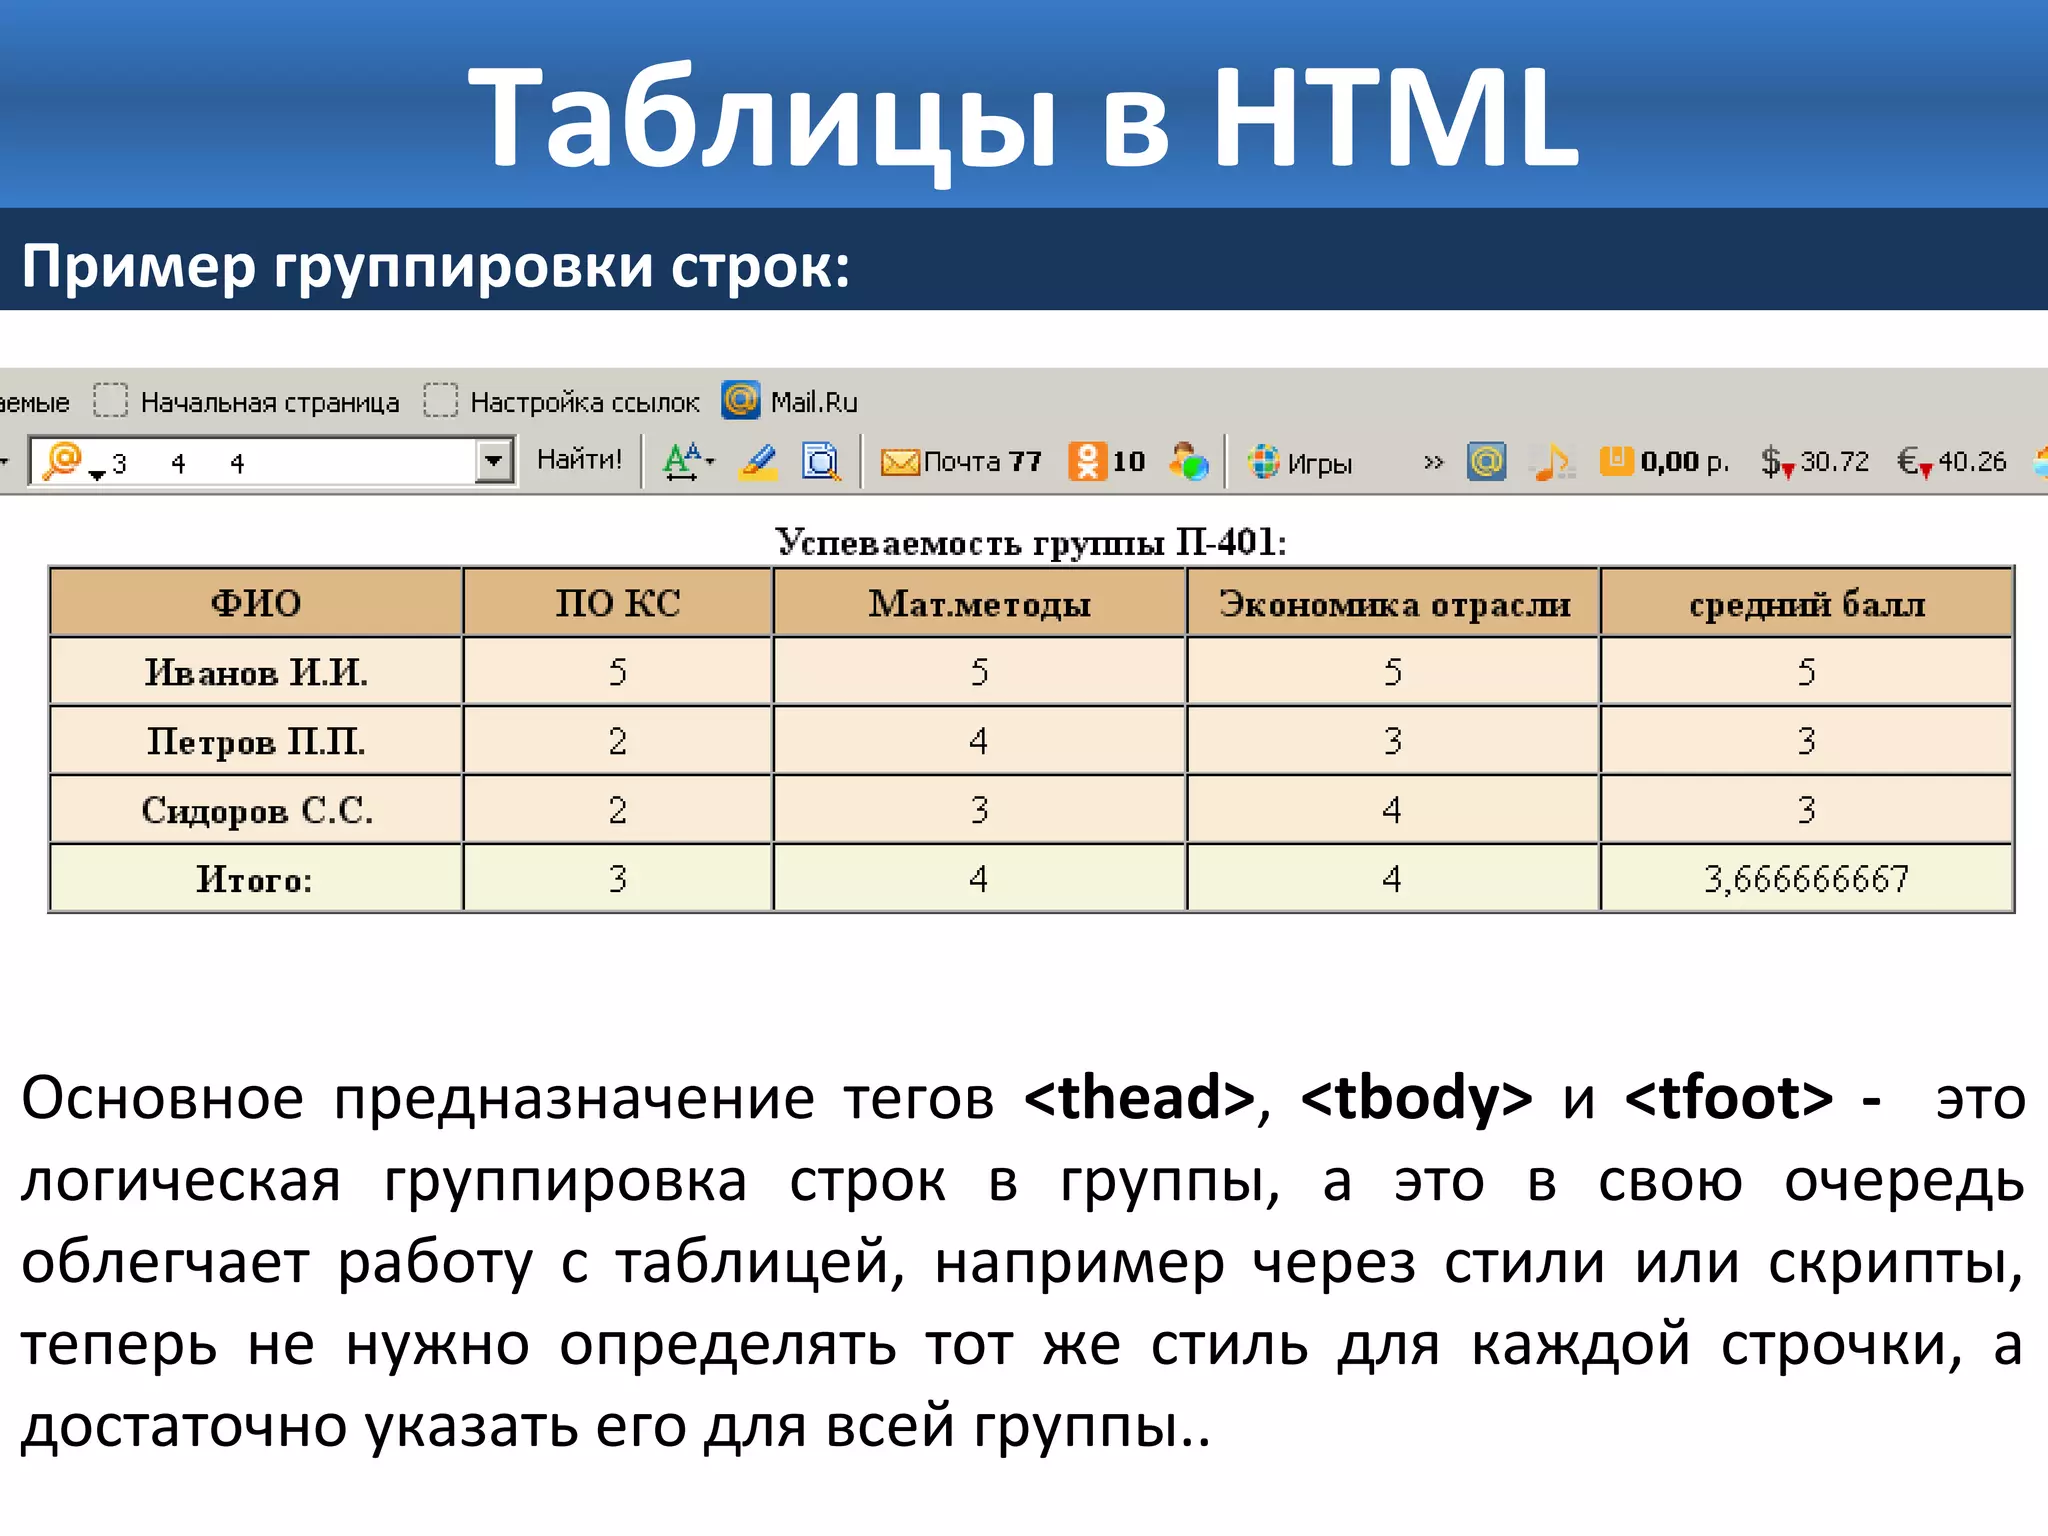Click the 3,666666667 average cell
This screenshot has width=2048, height=1536.
pyautogui.click(x=1807, y=879)
